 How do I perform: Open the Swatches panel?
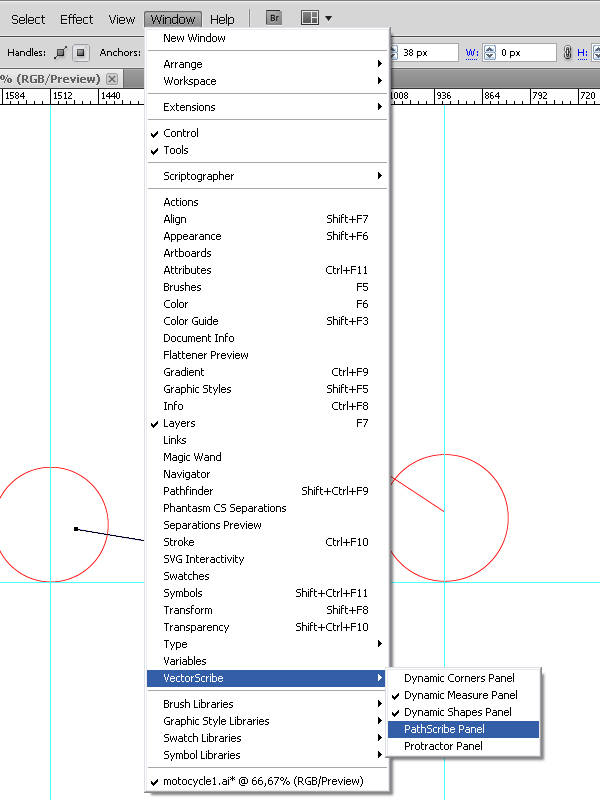(x=267, y=576)
